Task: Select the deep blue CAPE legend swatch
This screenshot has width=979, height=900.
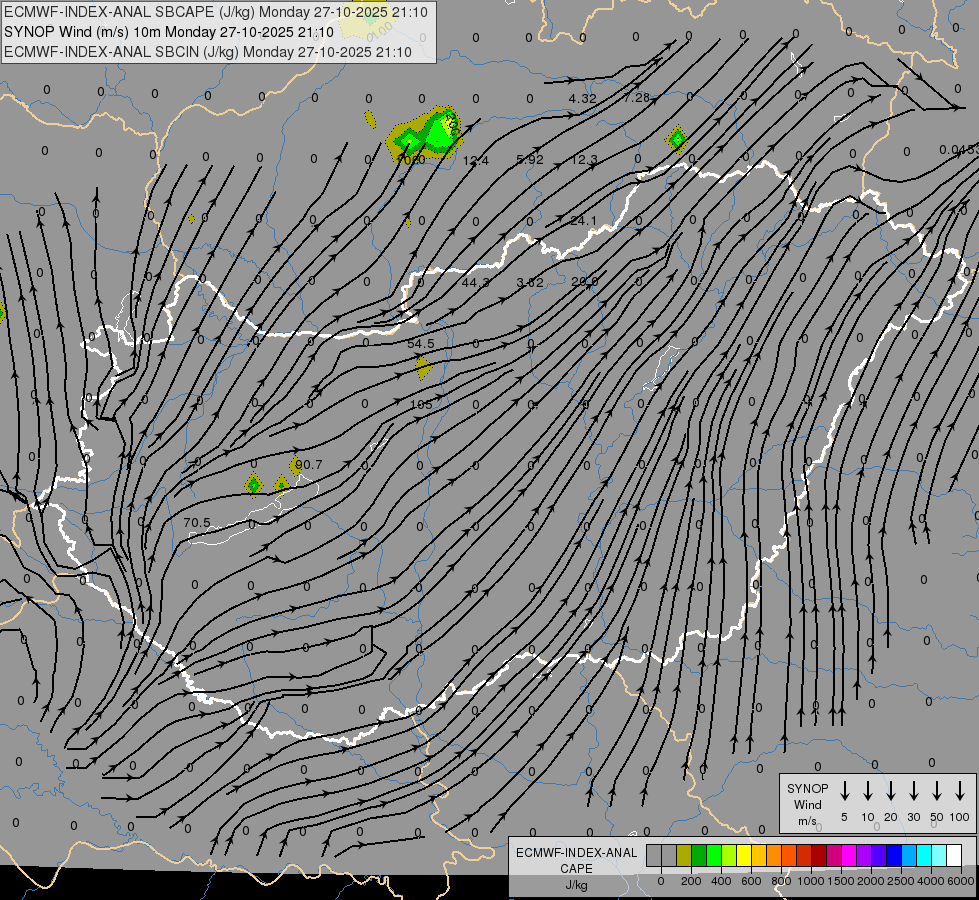Action: pyautogui.click(x=894, y=856)
